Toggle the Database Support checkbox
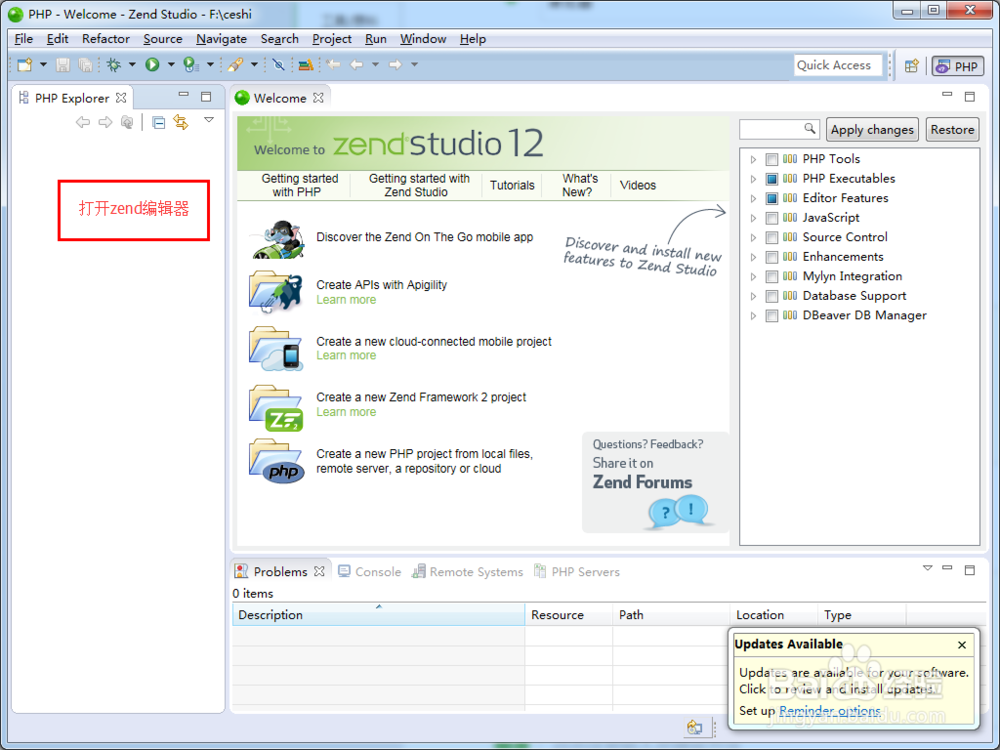 pos(772,296)
